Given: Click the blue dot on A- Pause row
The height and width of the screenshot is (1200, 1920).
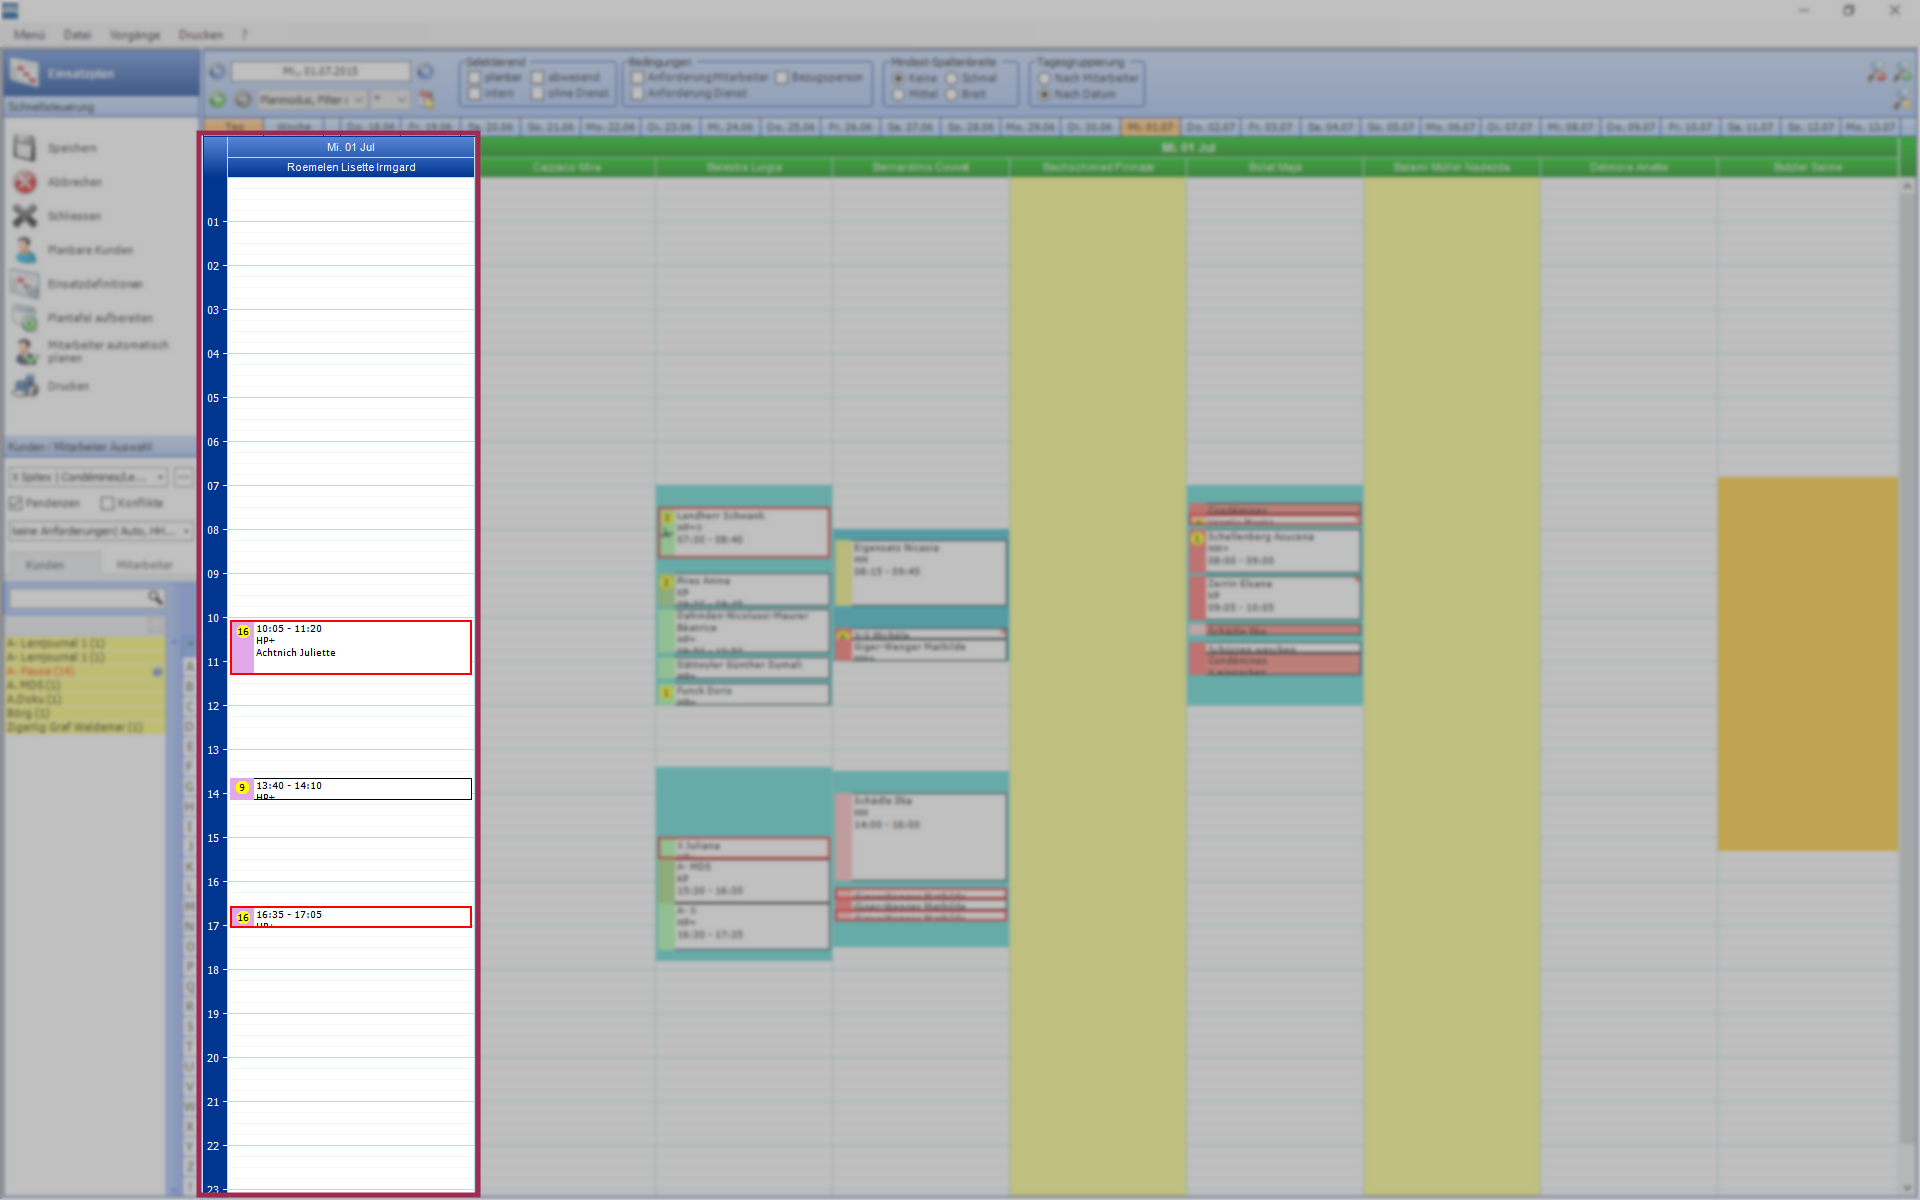Looking at the screenshot, I should click(157, 672).
